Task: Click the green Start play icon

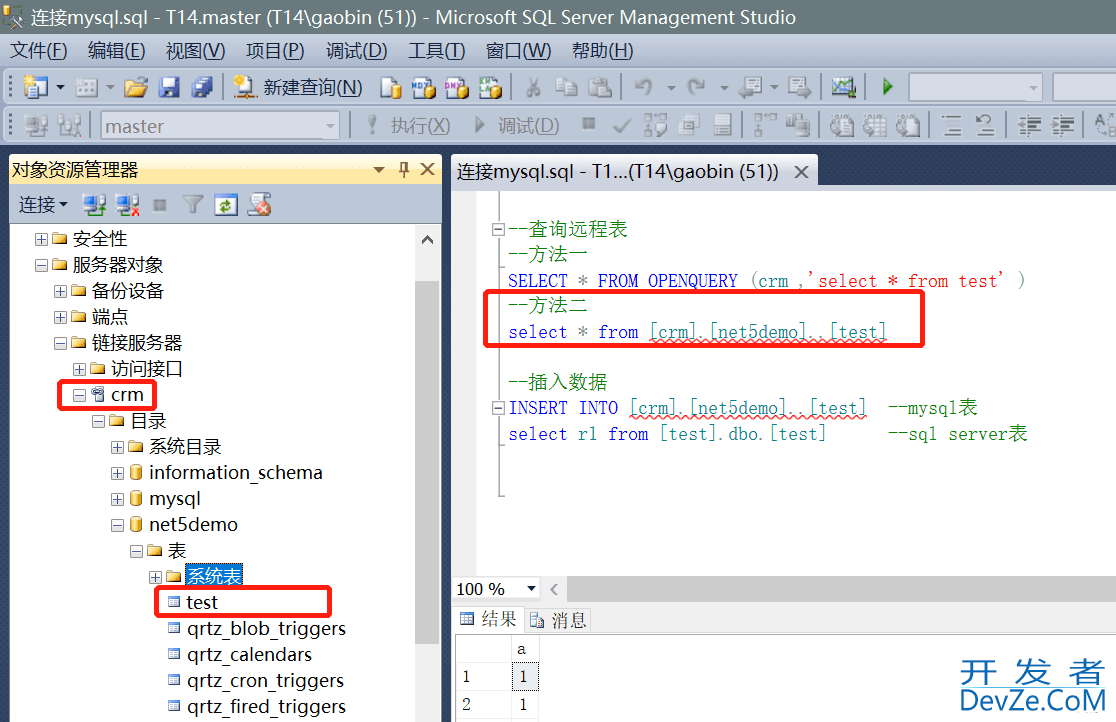Action: pyautogui.click(x=887, y=87)
